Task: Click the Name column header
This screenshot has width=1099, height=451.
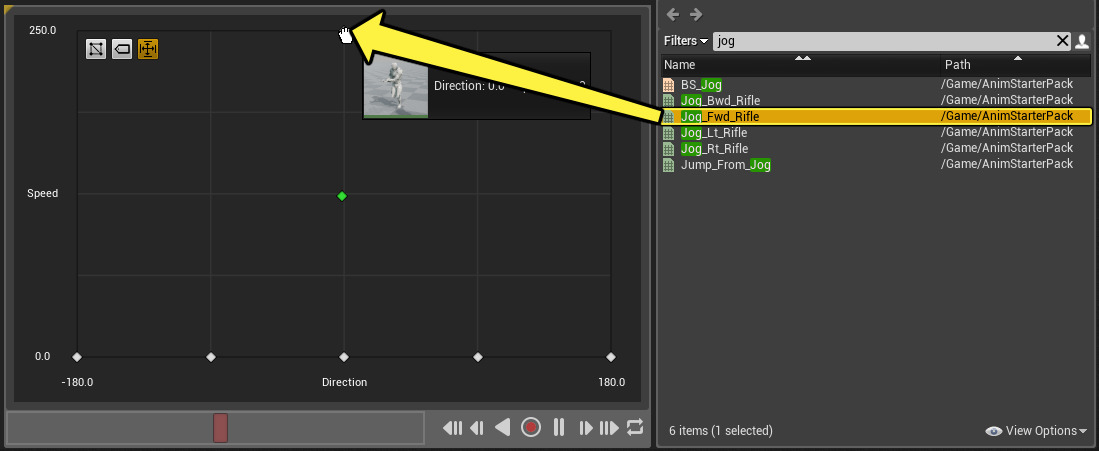Action: click(x=680, y=64)
